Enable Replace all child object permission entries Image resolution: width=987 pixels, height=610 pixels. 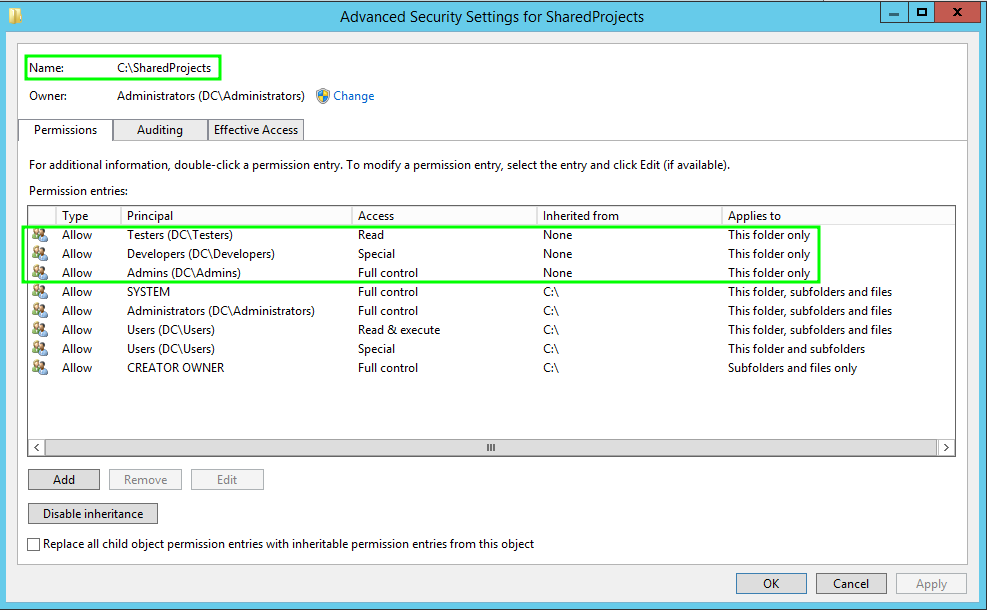[35, 545]
